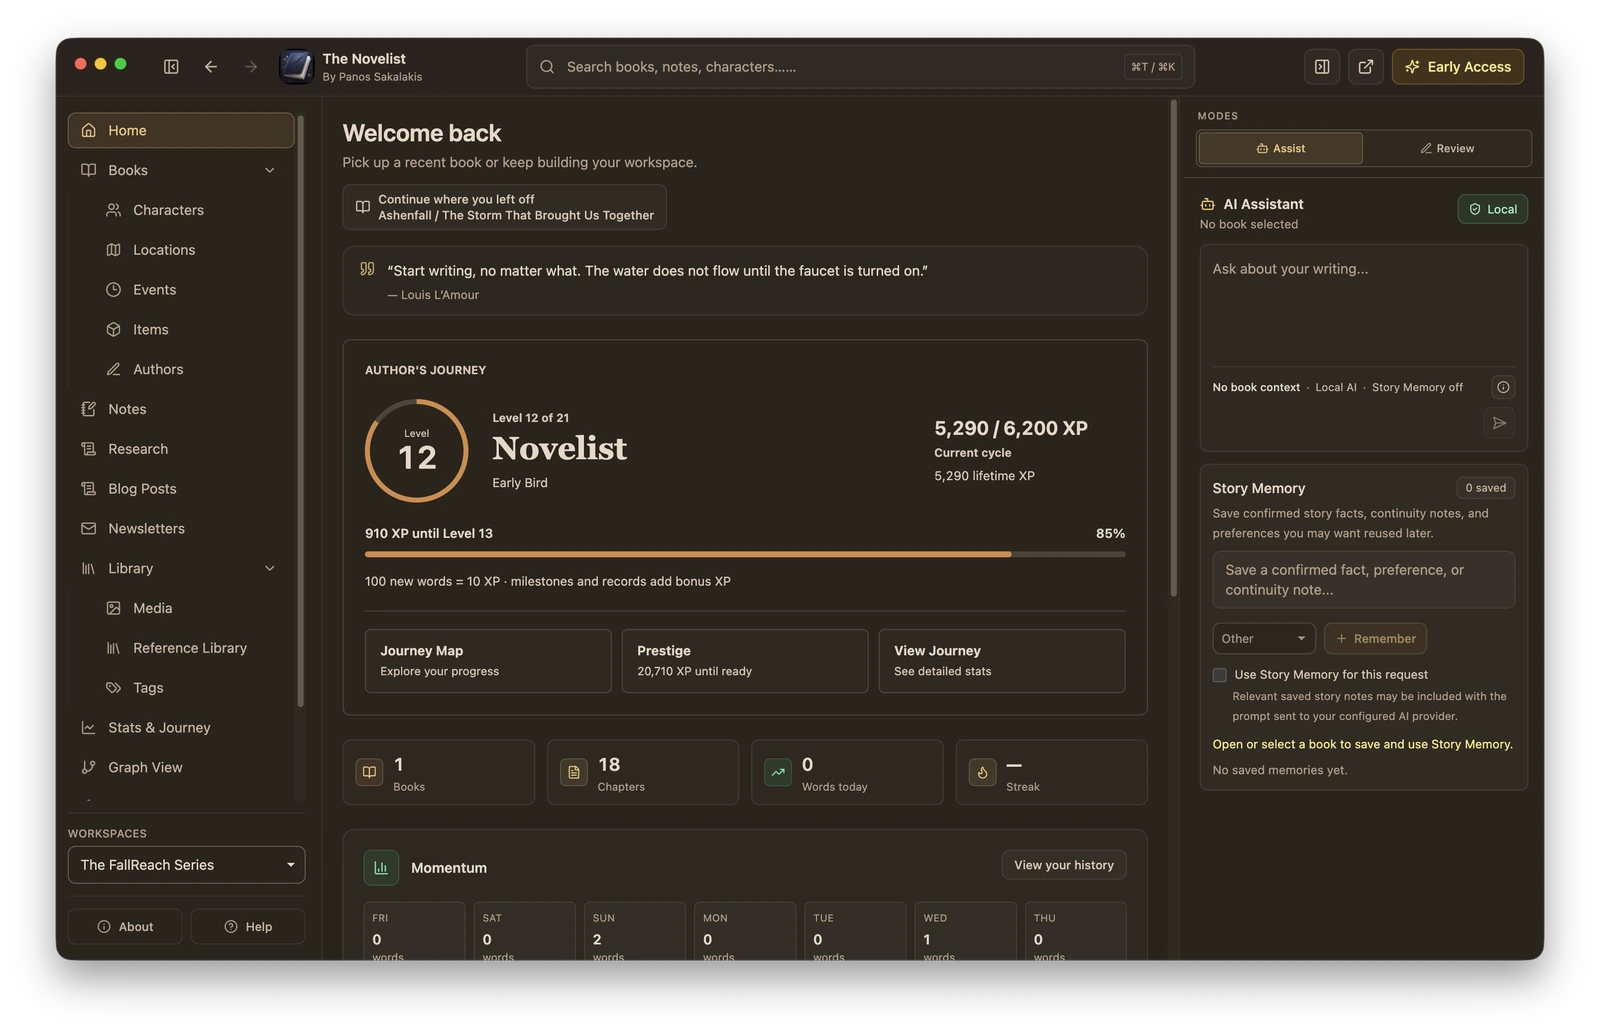Click the send arrow in AI Assistant

pyautogui.click(x=1499, y=423)
